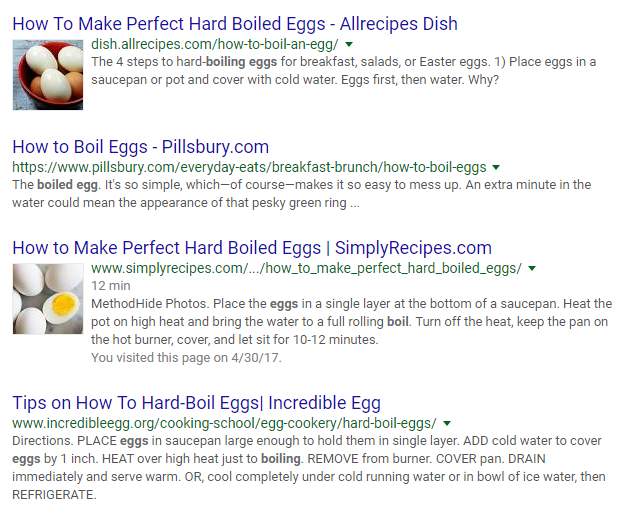Click the '12 min' cook time label
Screen dimensions: 621x524
[110, 286]
